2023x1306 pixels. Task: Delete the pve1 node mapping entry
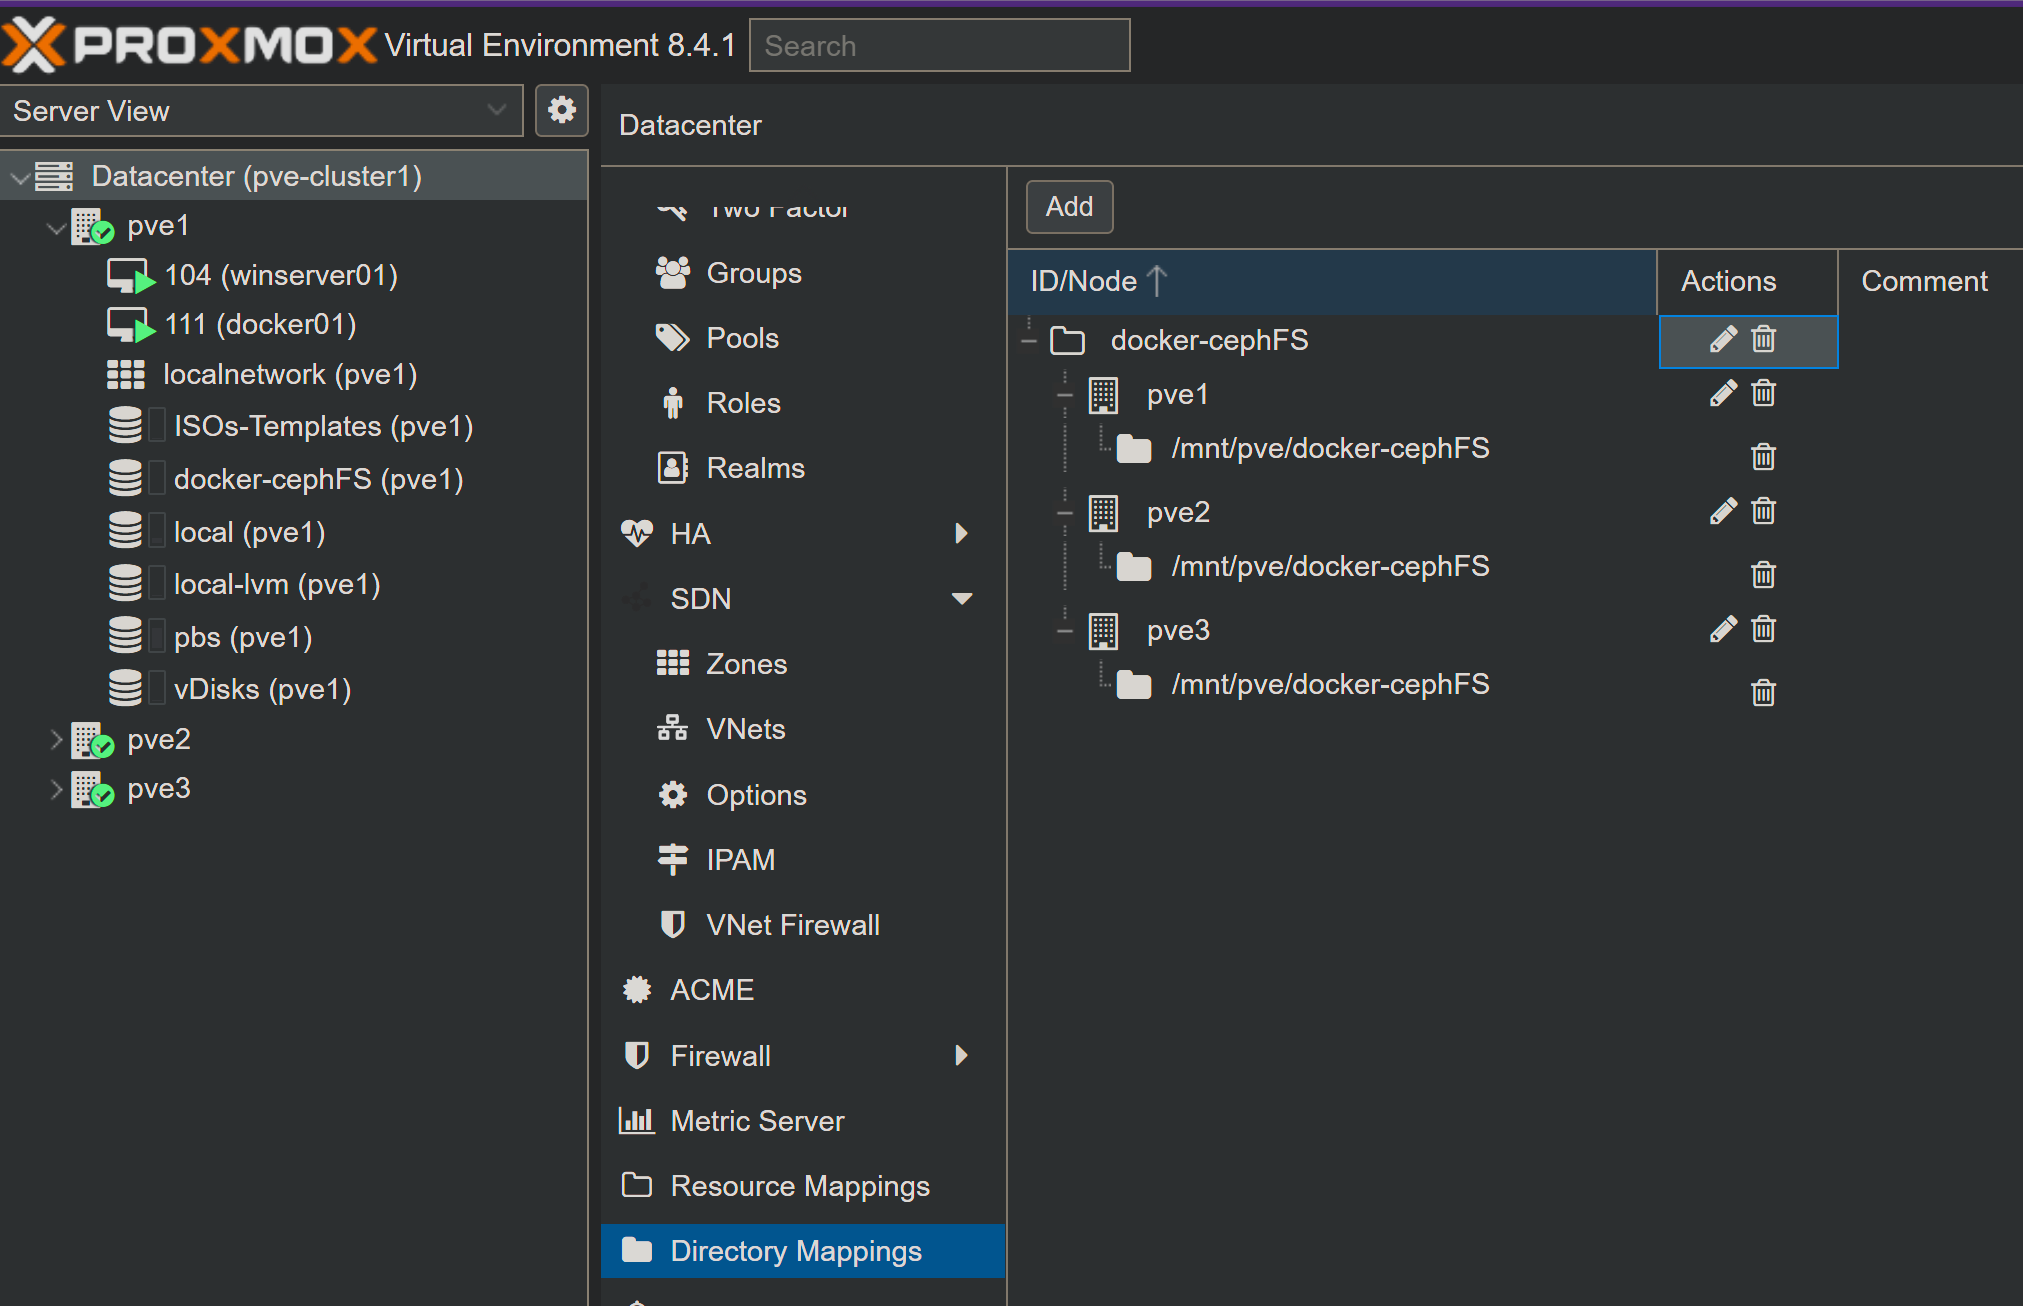coord(1764,394)
